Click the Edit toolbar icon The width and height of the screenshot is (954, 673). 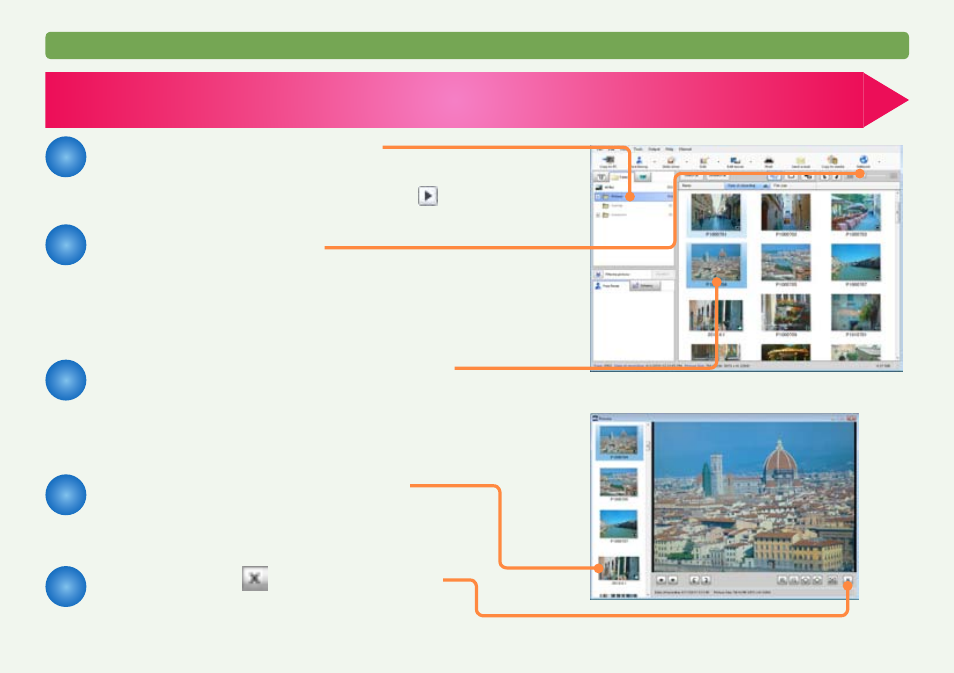(x=704, y=160)
